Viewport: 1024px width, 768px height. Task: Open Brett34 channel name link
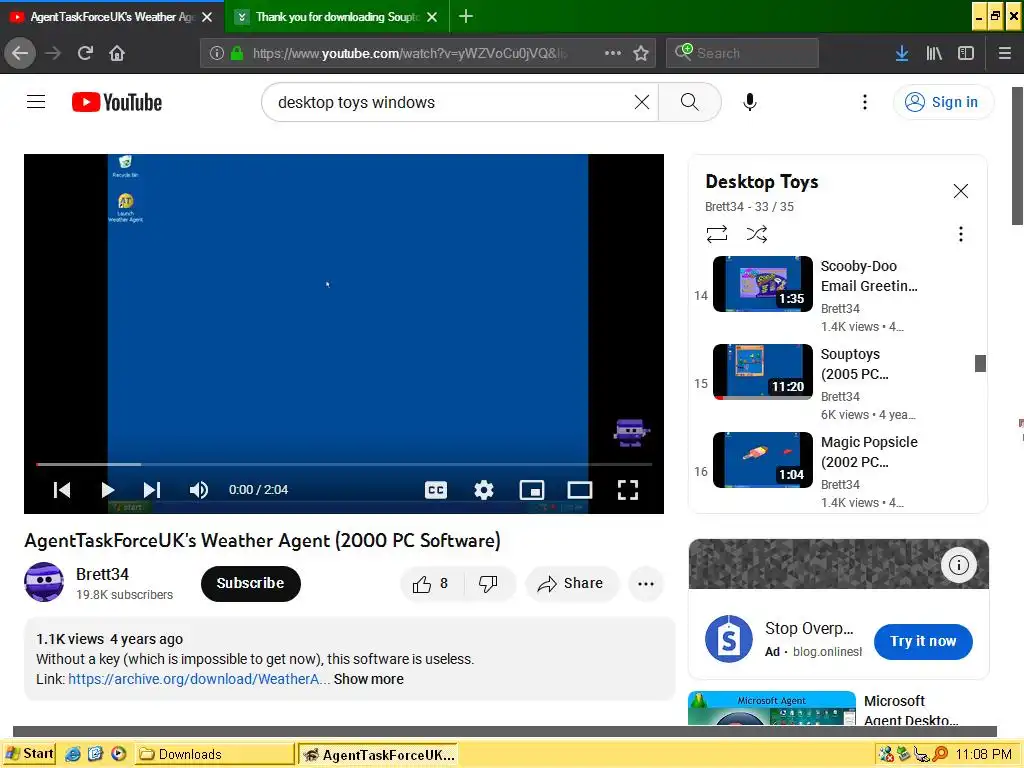103,574
